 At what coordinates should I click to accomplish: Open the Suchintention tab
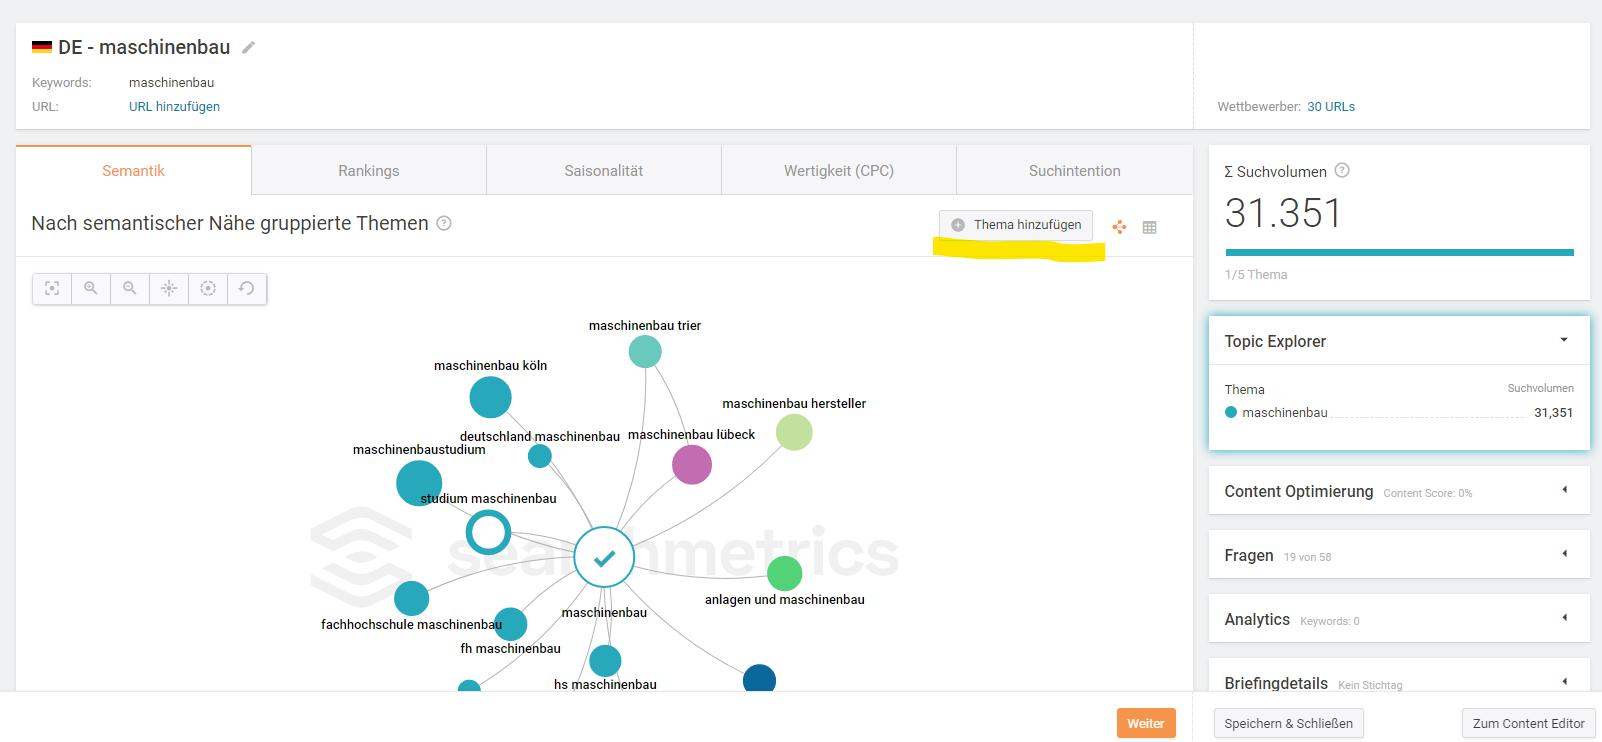[1075, 171]
